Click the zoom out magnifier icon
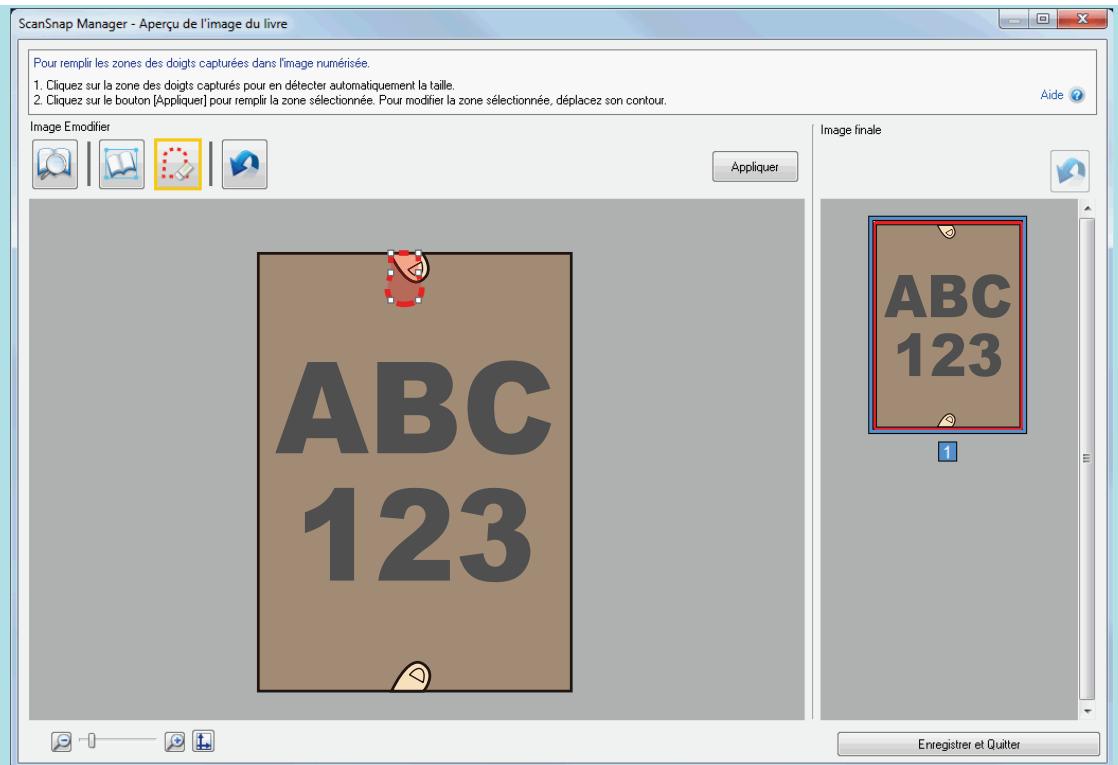This screenshot has width=1118, height=765. click(61, 741)
